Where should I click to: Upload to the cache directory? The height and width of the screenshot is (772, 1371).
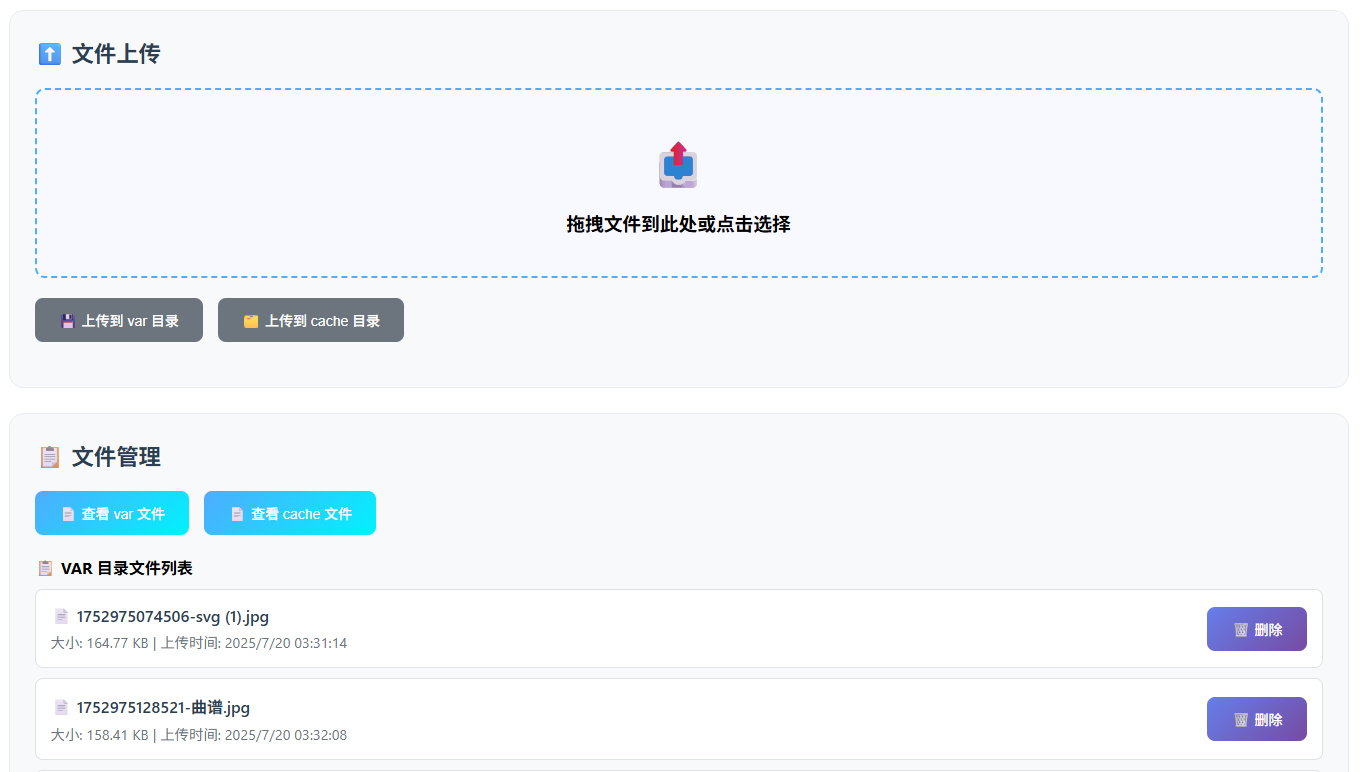pos(311,320)
